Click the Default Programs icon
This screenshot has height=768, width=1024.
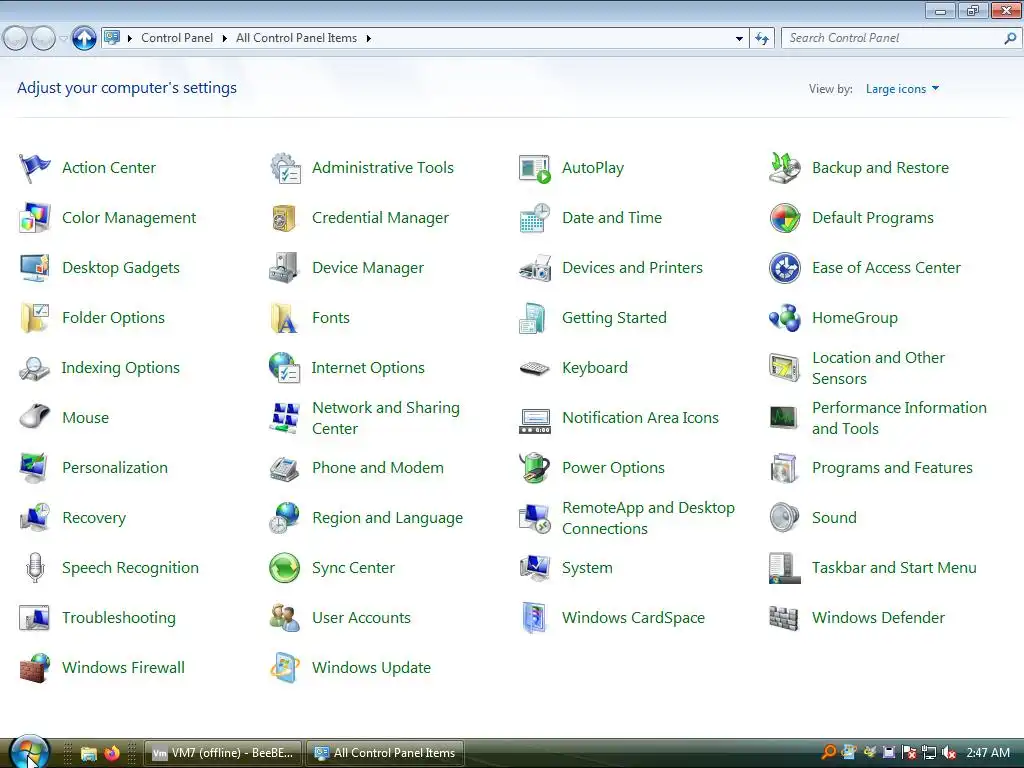click(784, 218)
